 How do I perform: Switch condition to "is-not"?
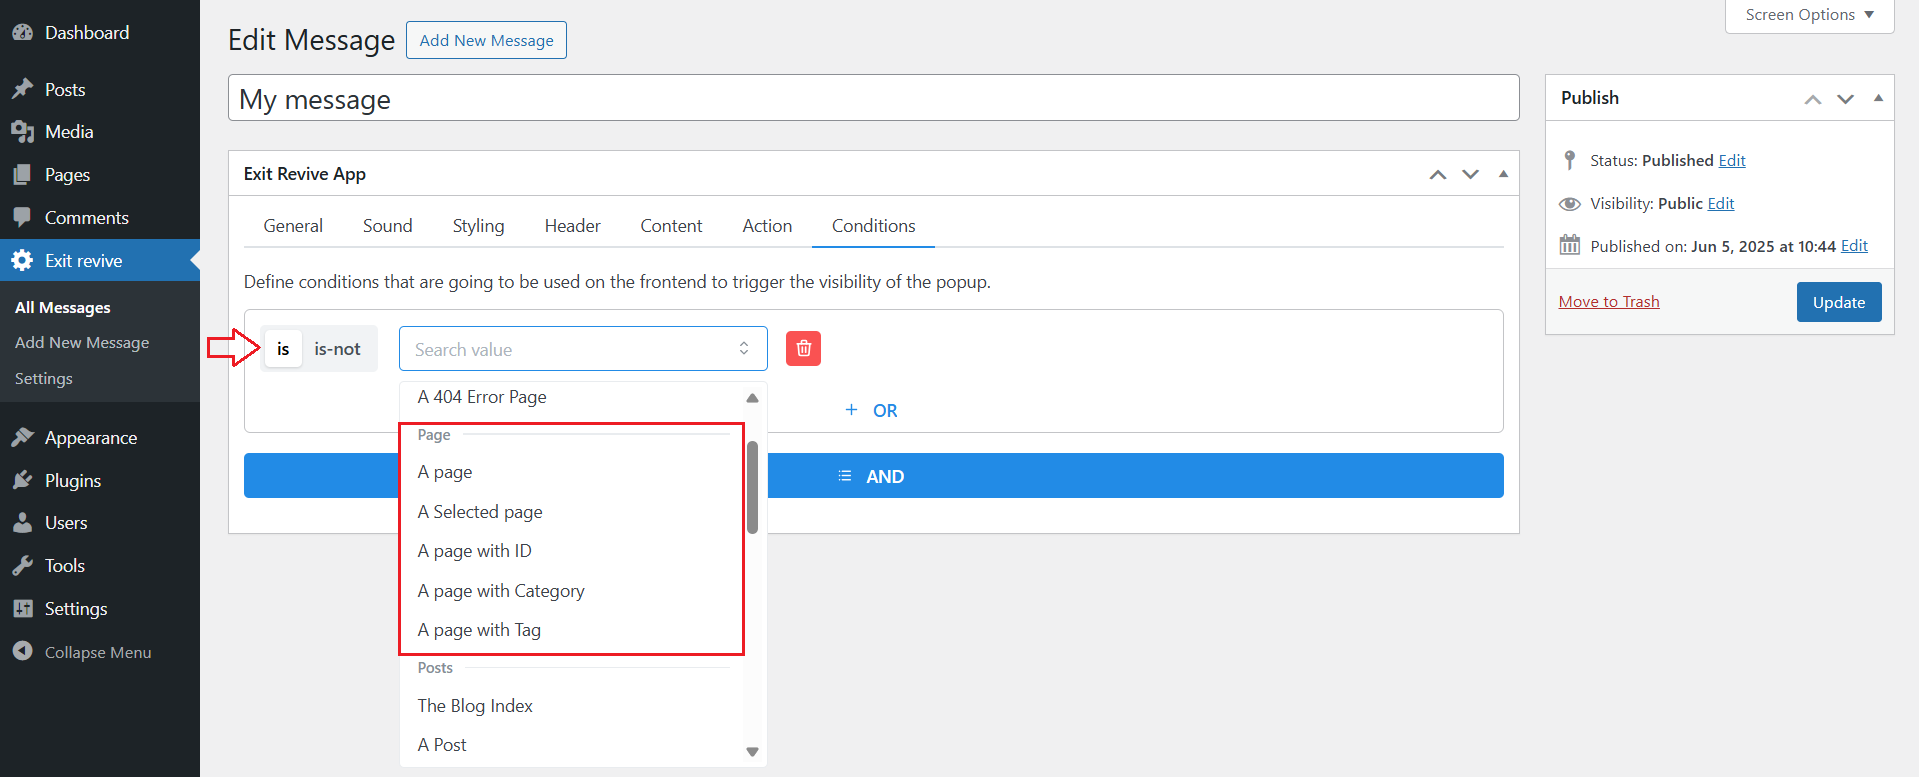[337, 349]
